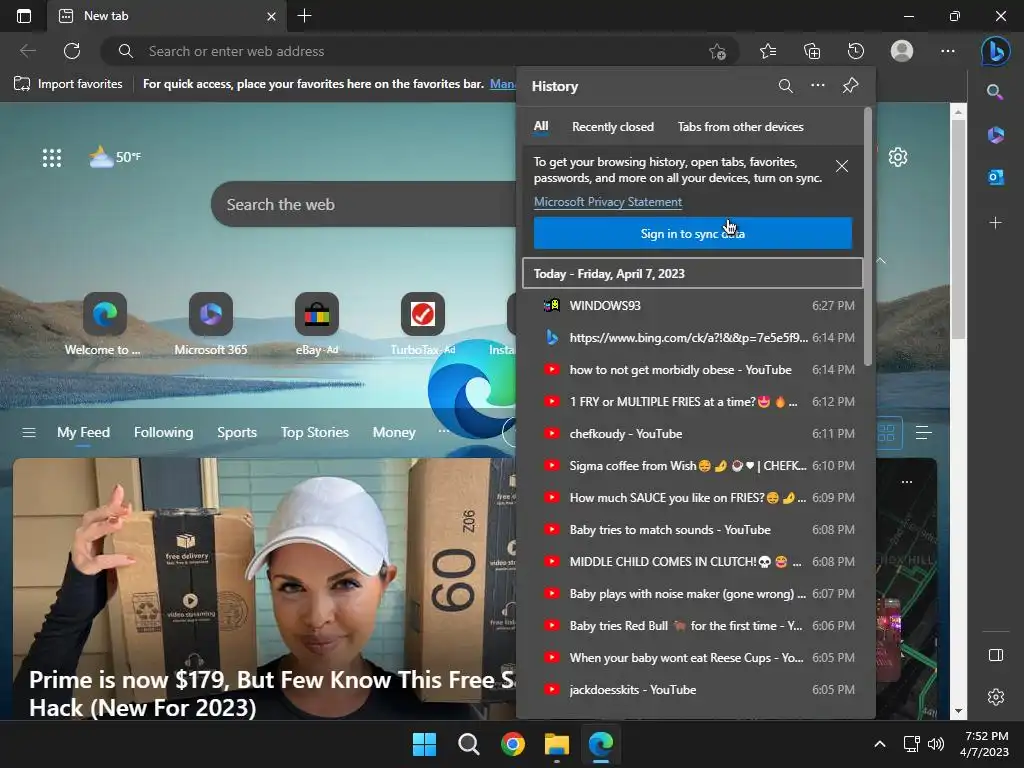Viewport: 1024px width, 768px height.
Task: Add a site to the sidebar plus
Action: tap(995, 223)
